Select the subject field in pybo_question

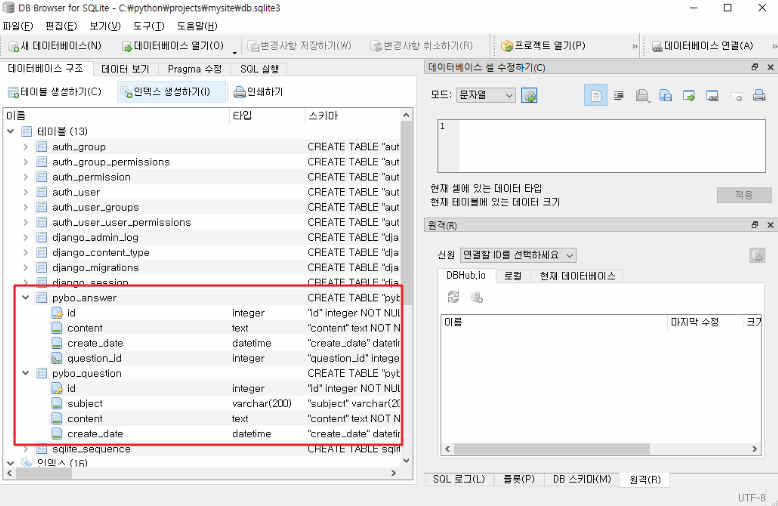point(201,403)
